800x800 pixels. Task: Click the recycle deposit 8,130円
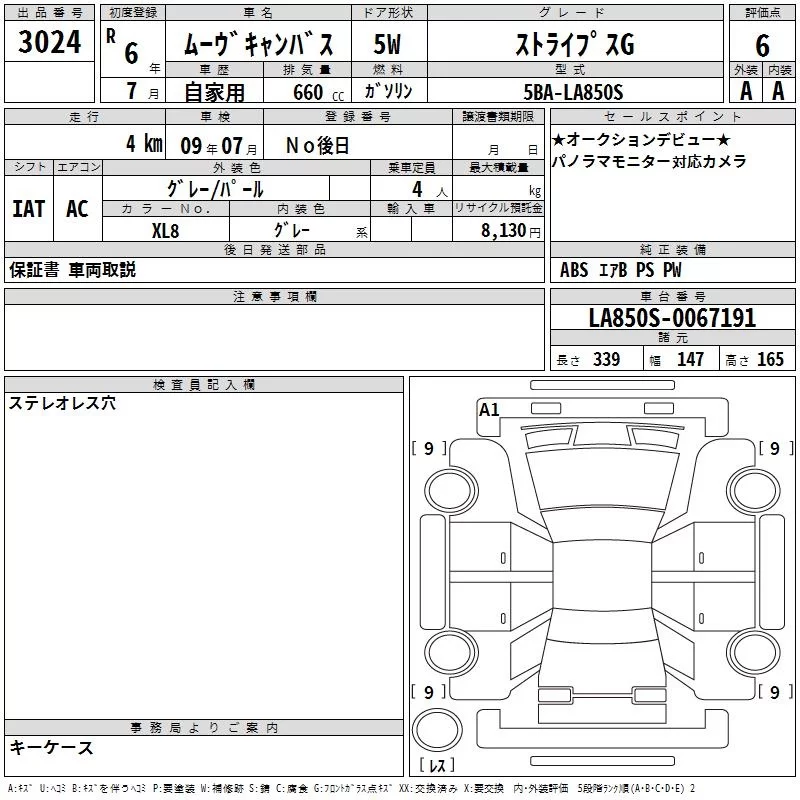pos(511,231)
